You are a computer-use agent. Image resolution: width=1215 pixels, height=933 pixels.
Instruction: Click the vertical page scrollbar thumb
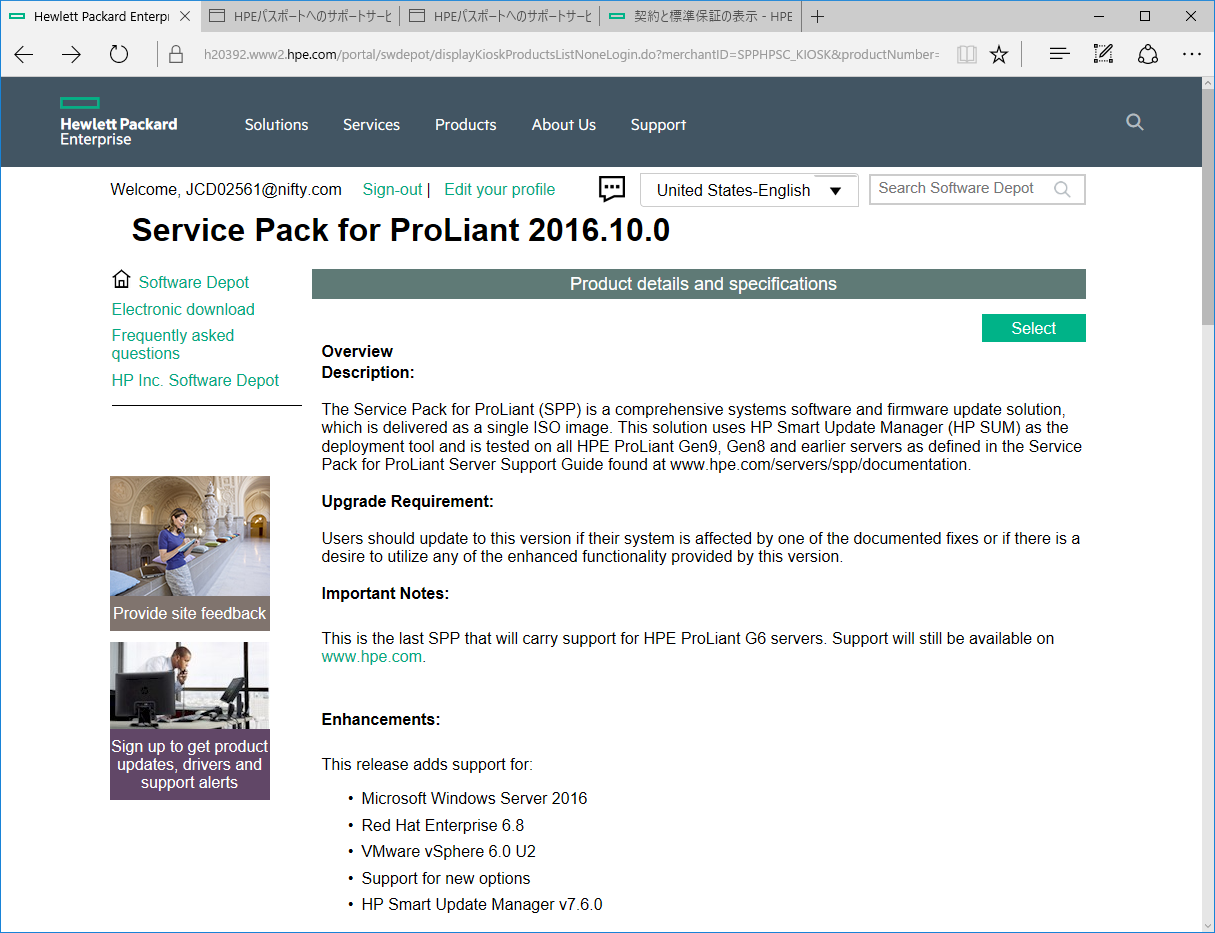1208,205
